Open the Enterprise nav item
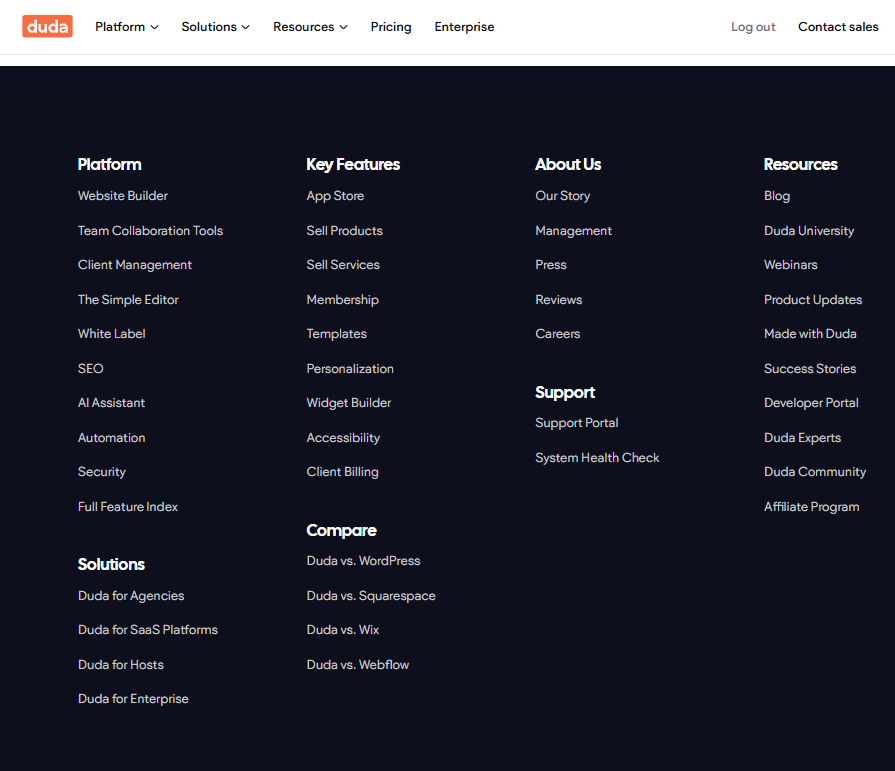The width and height of the screenshot is (895, 771). tap(464, 27)
